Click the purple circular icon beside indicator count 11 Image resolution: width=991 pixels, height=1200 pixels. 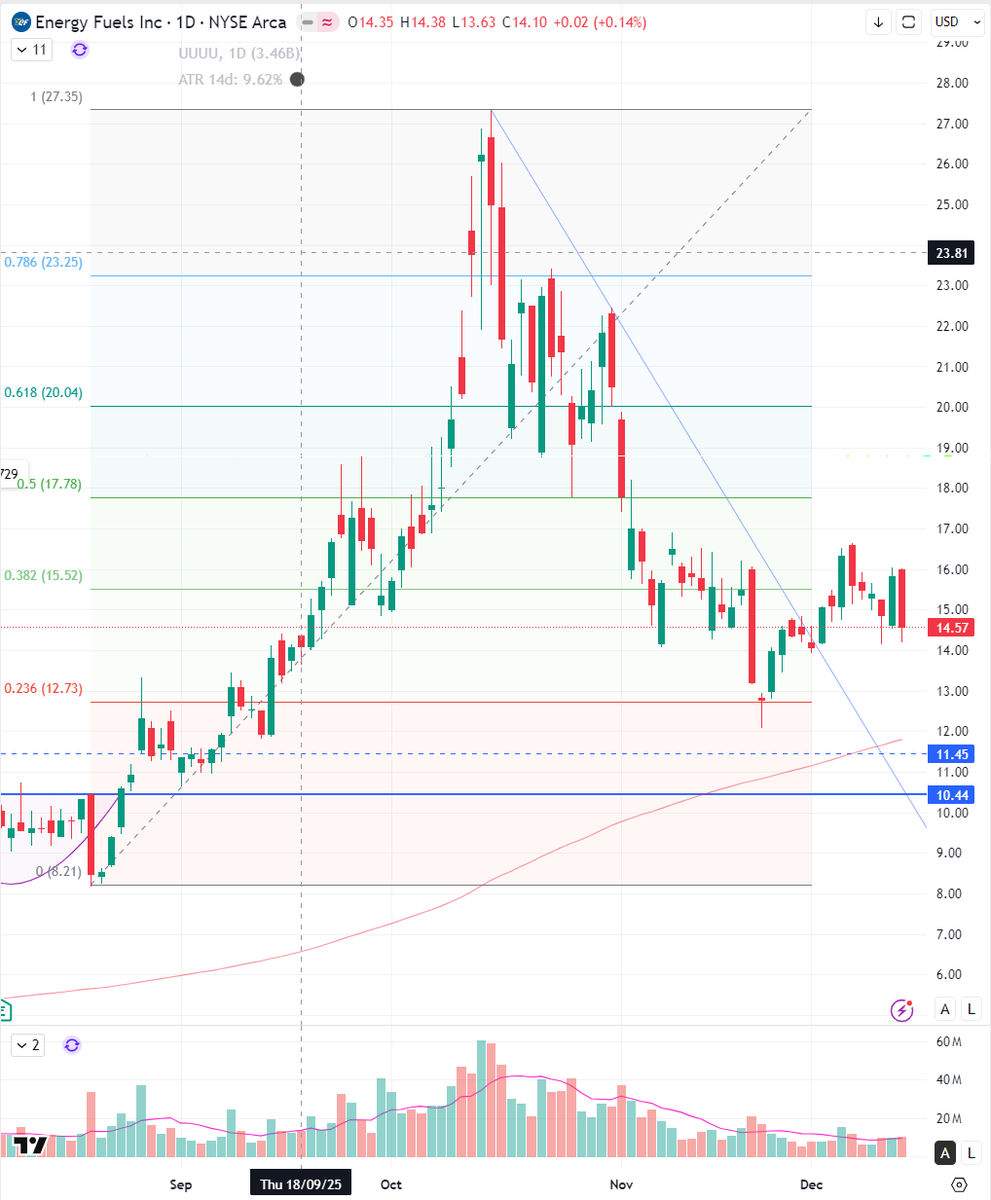79,49
